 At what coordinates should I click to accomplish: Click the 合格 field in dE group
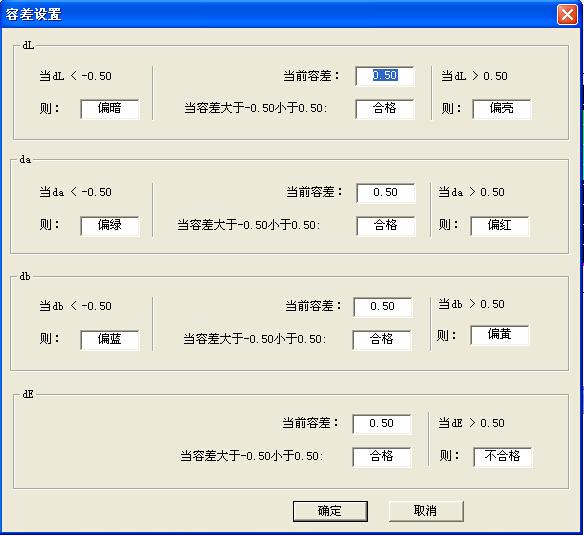point(382,457)
